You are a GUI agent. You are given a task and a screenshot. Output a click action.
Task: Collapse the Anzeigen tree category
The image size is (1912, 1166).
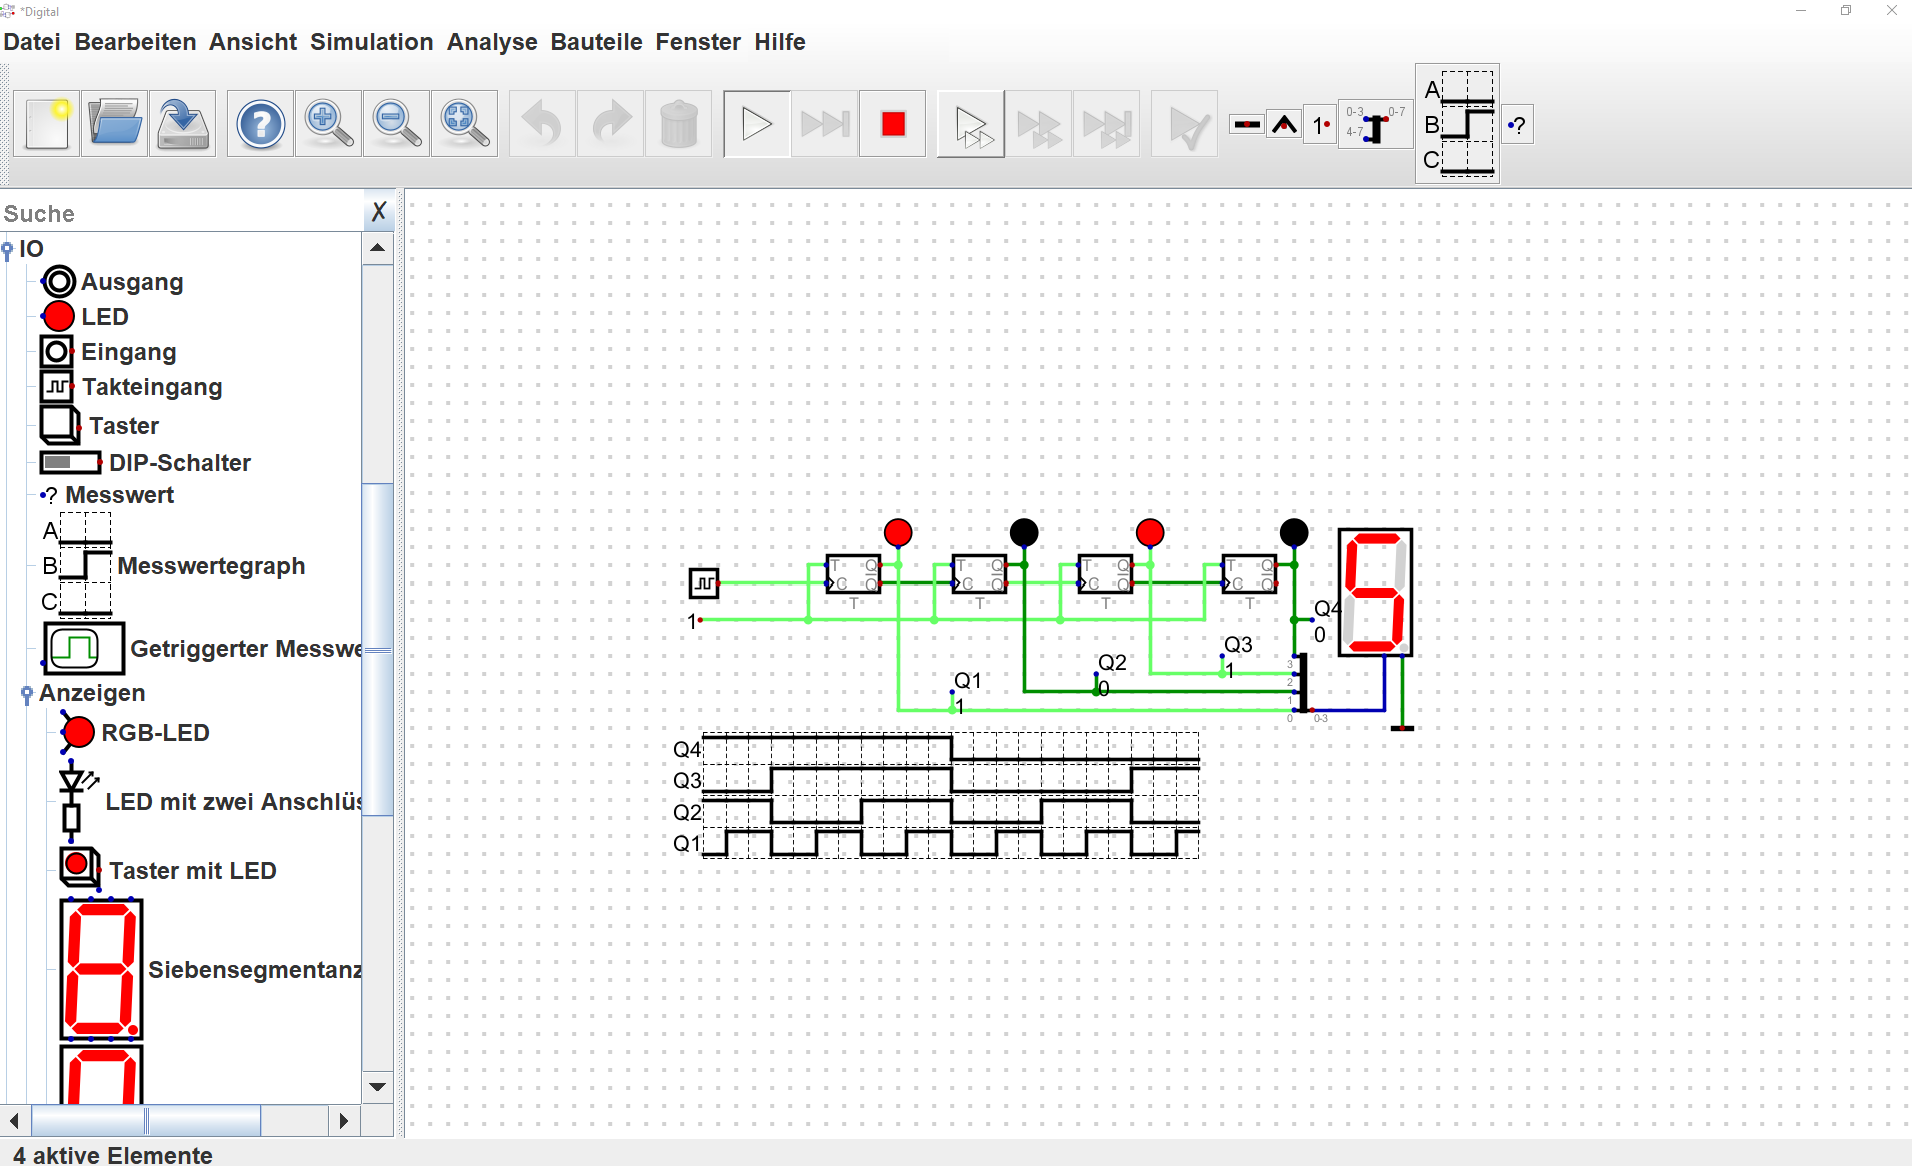click(x=27, y=694)
